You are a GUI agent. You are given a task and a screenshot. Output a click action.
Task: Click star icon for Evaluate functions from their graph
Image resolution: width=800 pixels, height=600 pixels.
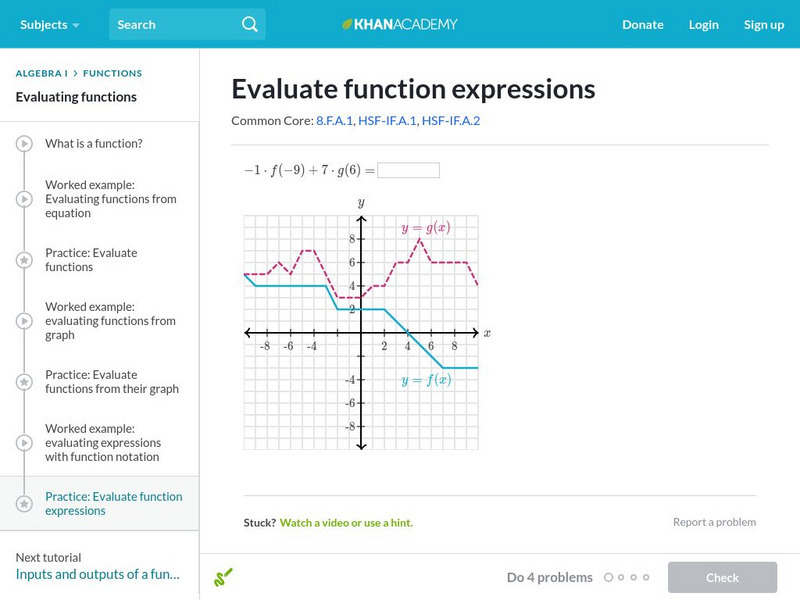(24, 382)
